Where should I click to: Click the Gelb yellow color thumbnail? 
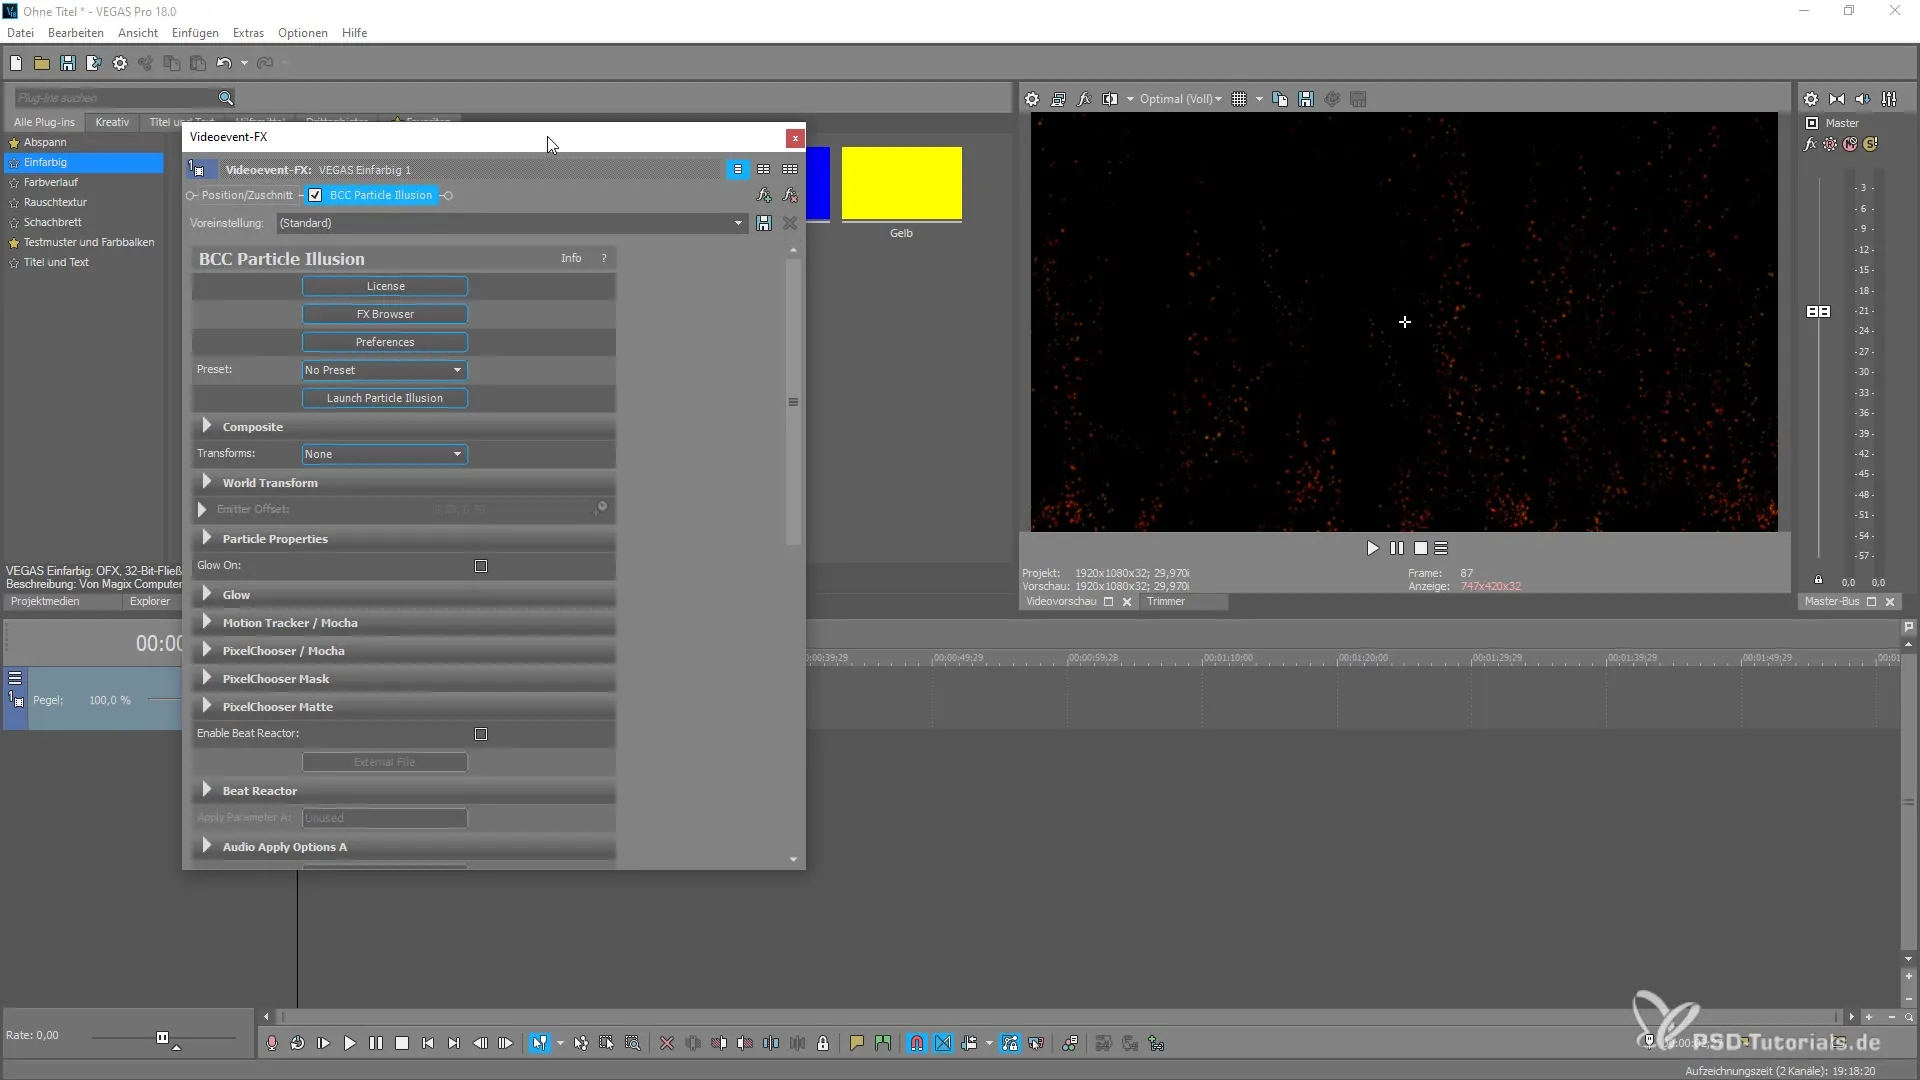902,183
